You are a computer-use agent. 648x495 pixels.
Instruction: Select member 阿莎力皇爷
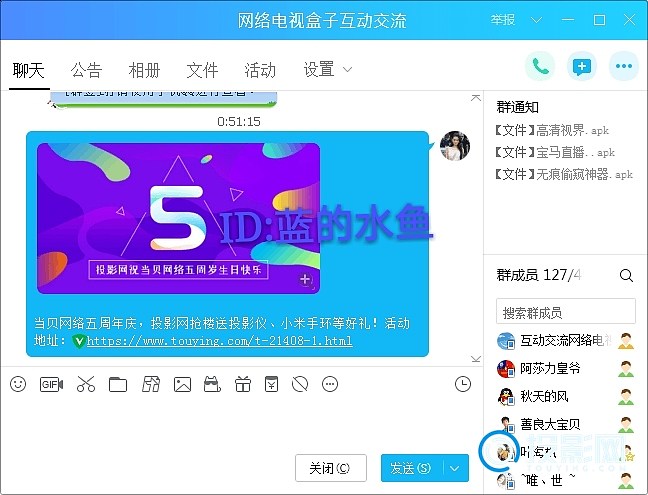tap(565, 369)
